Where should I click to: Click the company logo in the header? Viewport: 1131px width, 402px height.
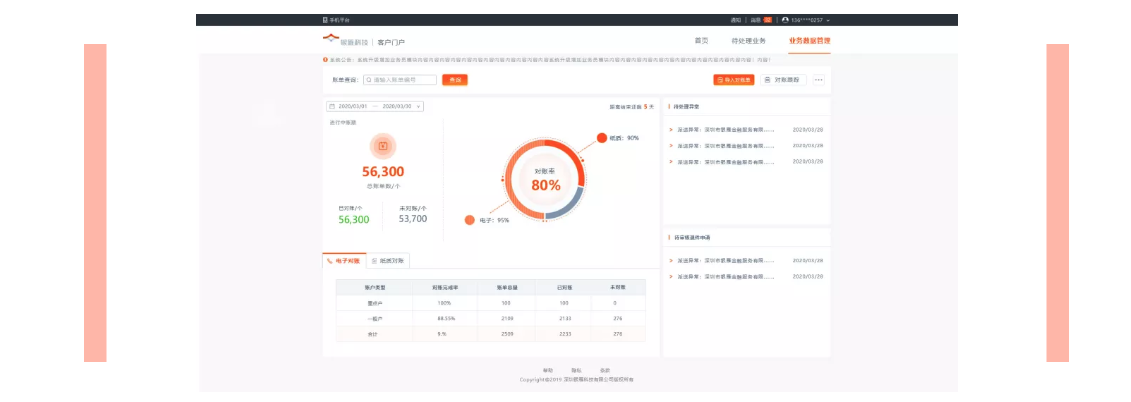pyautogui.click(x=331, y=40)
